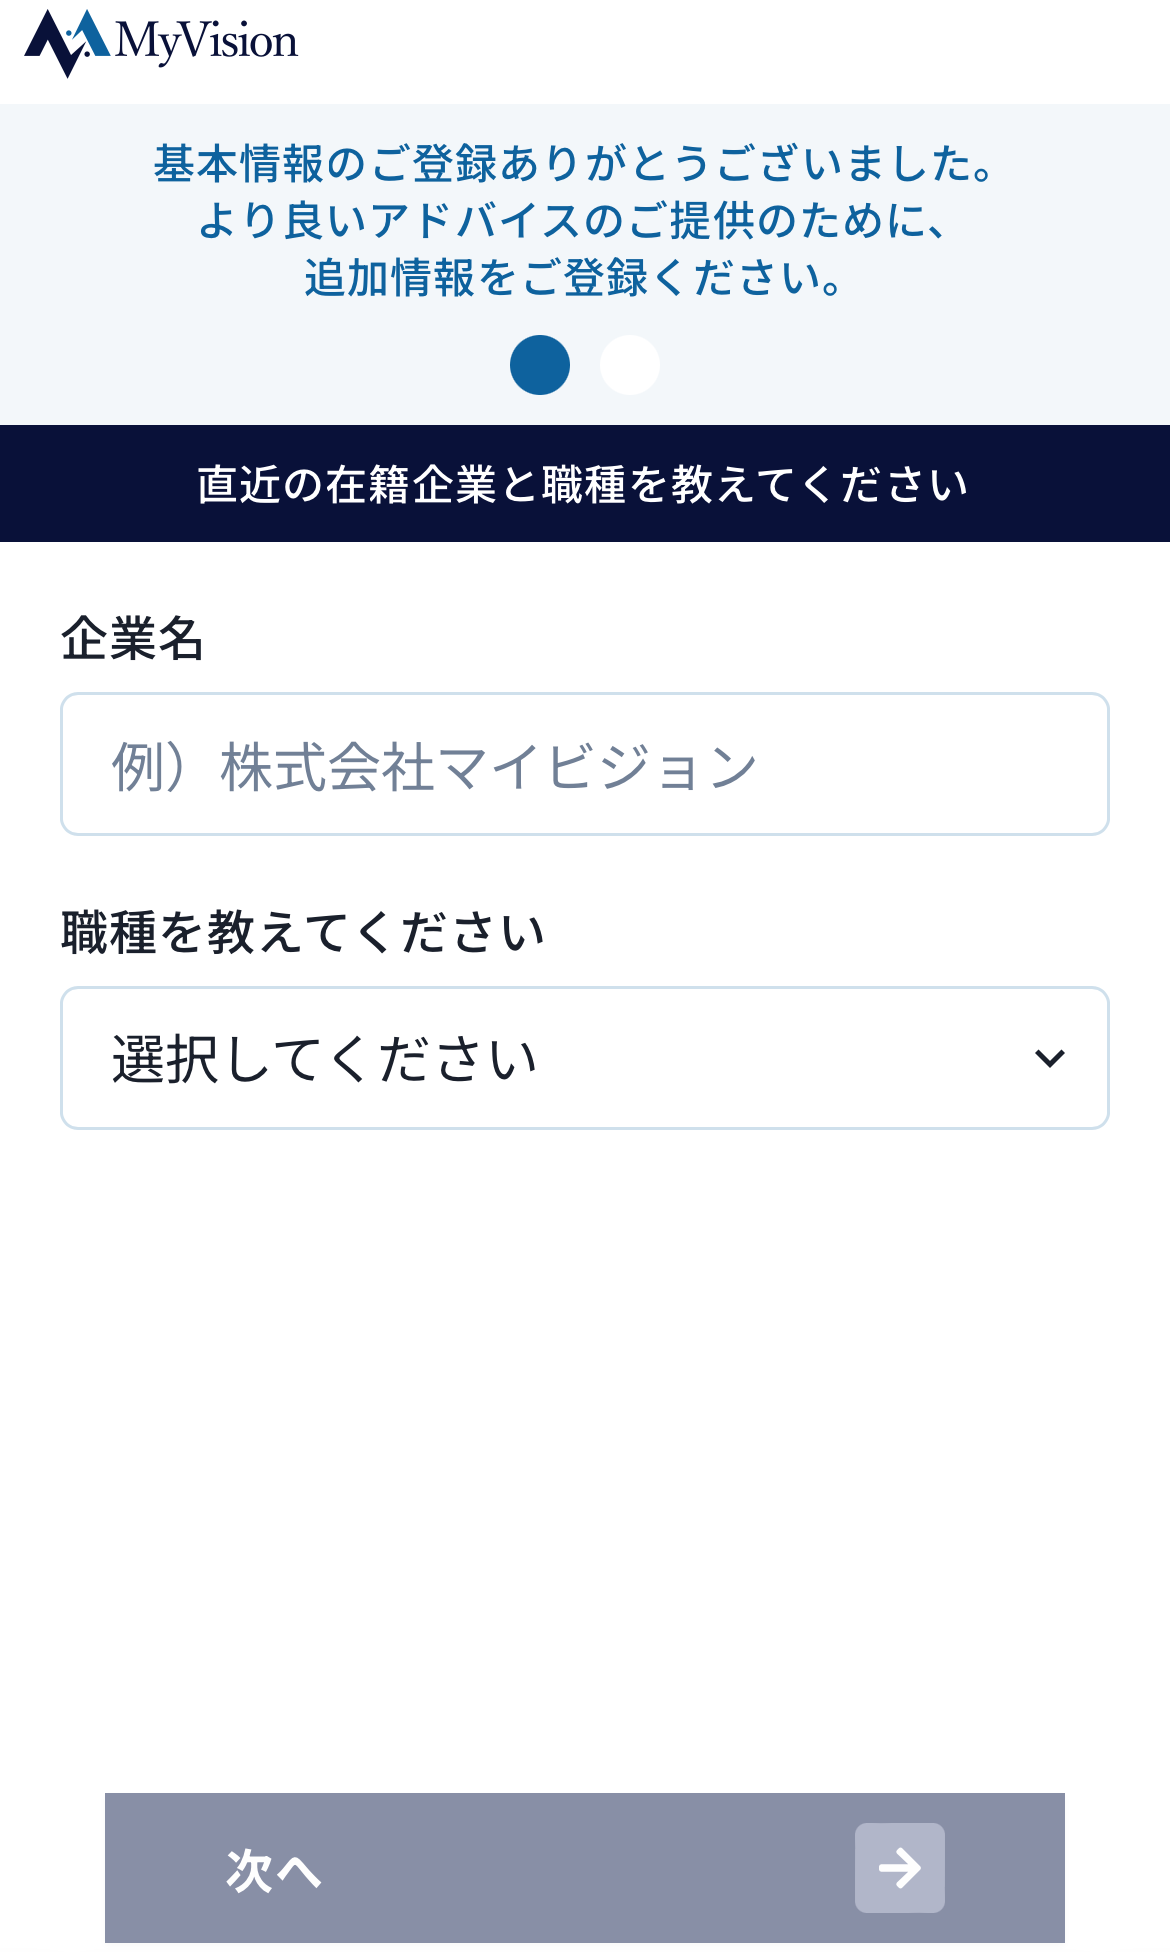Click the 基本情報のご登録 thank-you message area

tap(585, 222)
